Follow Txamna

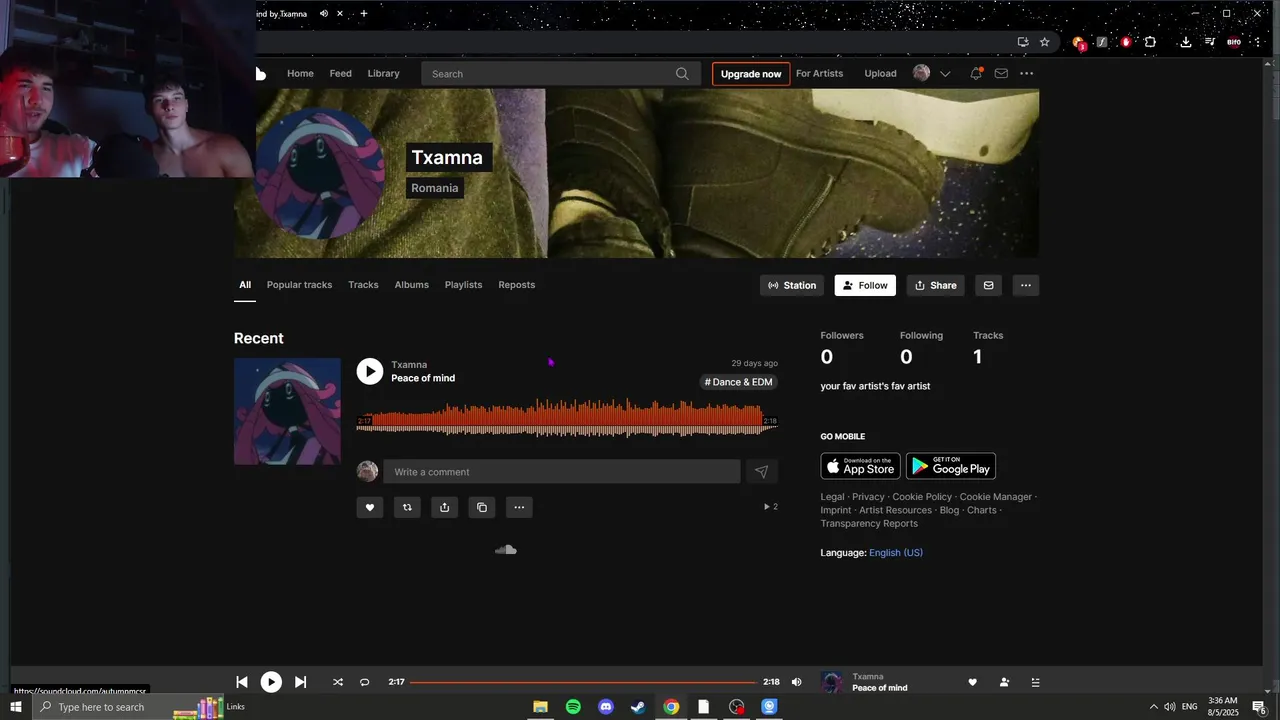[x=865, y=285]
